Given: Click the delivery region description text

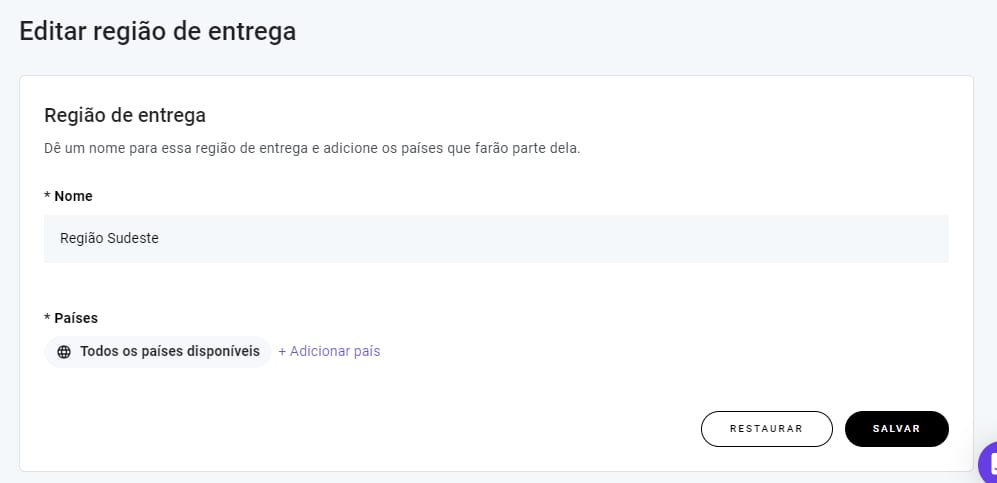Looking at the screenshot, I should tap(312, 148).
